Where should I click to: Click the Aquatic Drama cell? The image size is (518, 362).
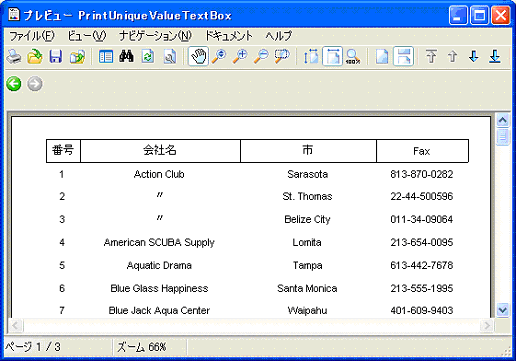coord(159,266)
